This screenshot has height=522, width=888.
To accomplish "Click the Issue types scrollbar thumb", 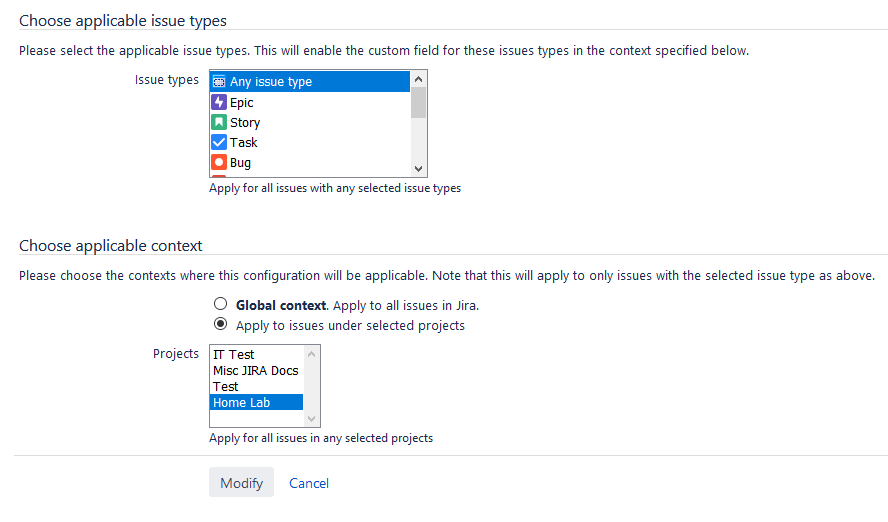I will pyautogui.click(x=419, y=103).
